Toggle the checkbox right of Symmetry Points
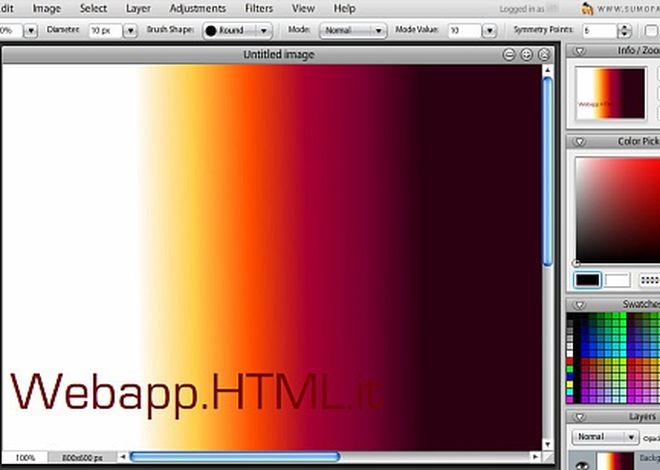This screenshot has width=660, height=470. tap(651, 31)
